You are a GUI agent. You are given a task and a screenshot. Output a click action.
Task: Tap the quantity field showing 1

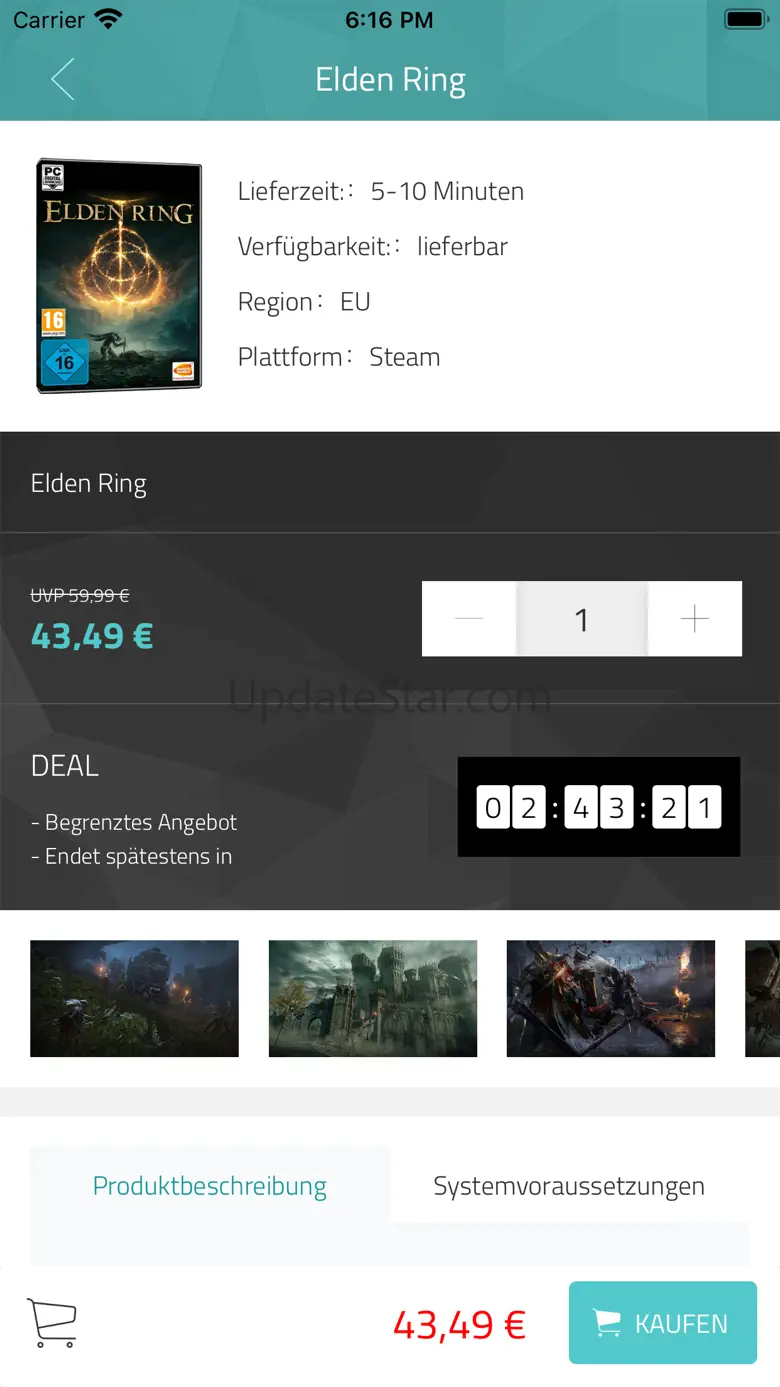tap(582, 619)
